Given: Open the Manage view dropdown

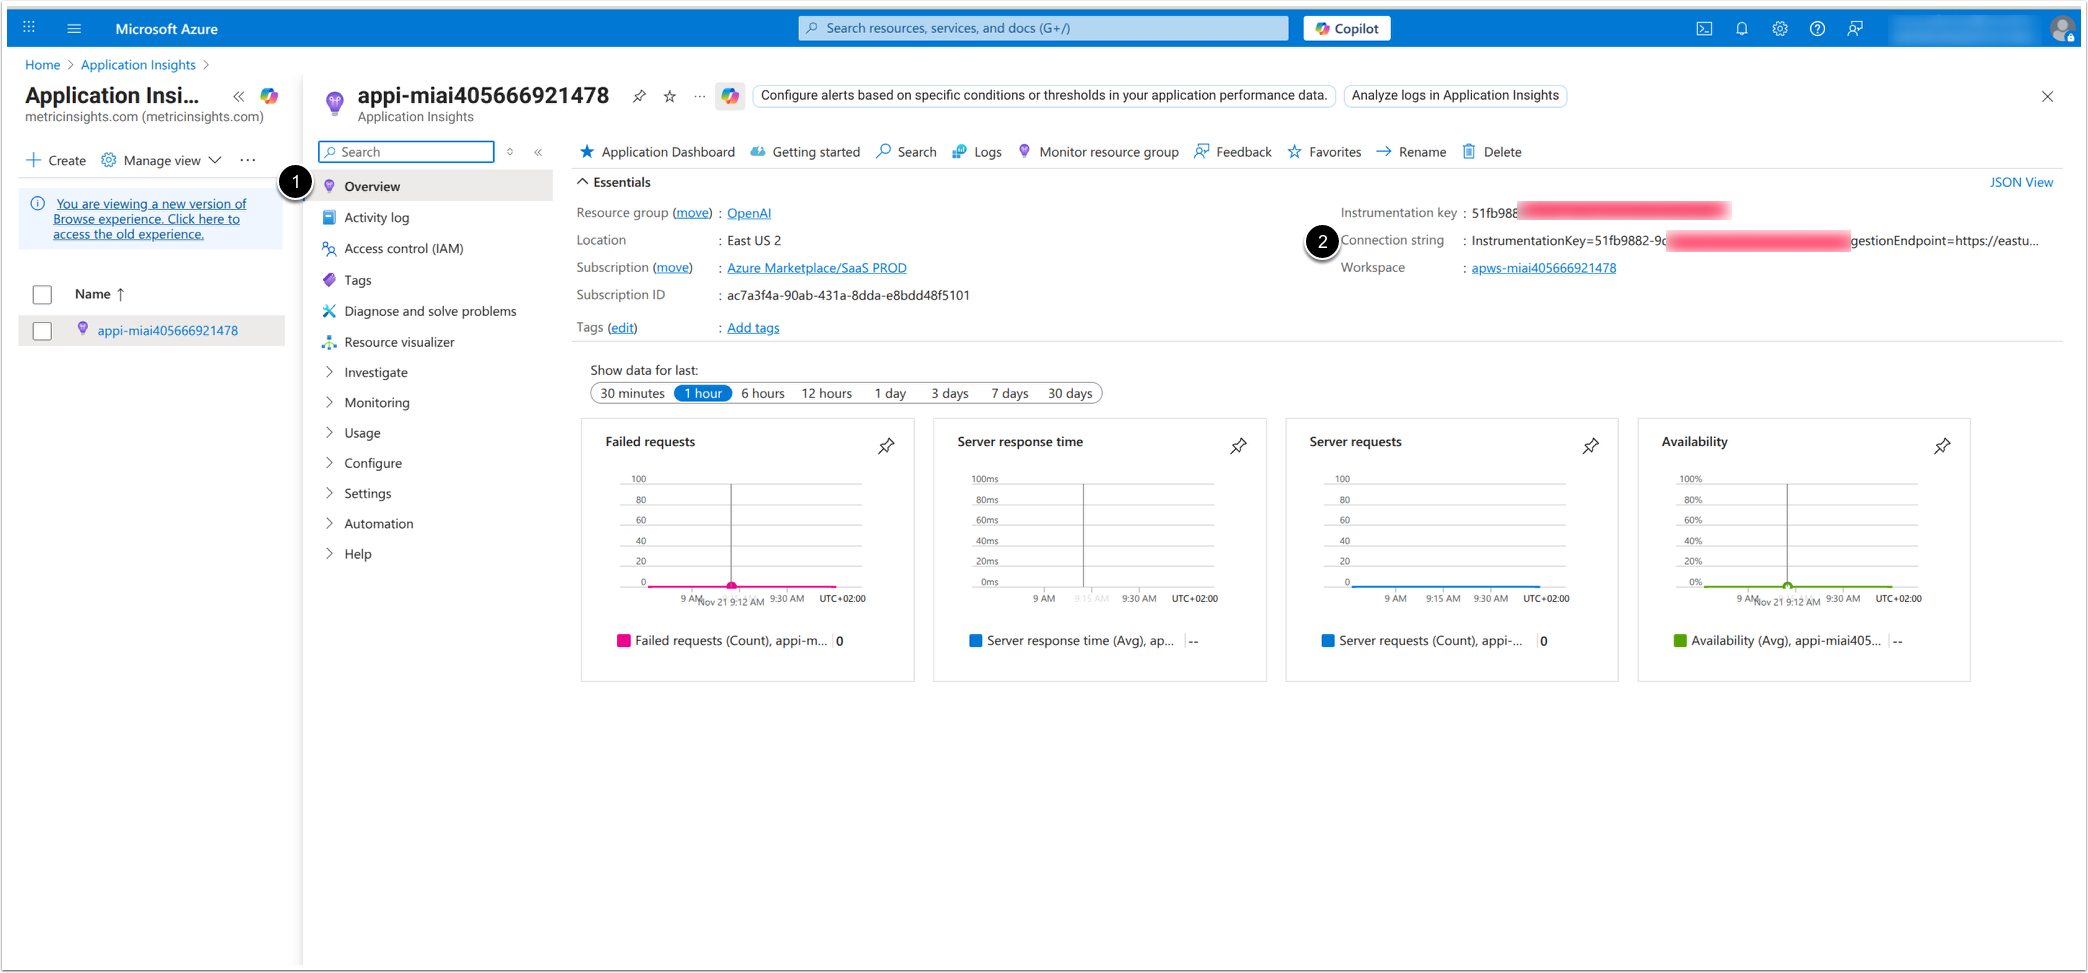Looking at the screenshot, I should click(162, 160).
